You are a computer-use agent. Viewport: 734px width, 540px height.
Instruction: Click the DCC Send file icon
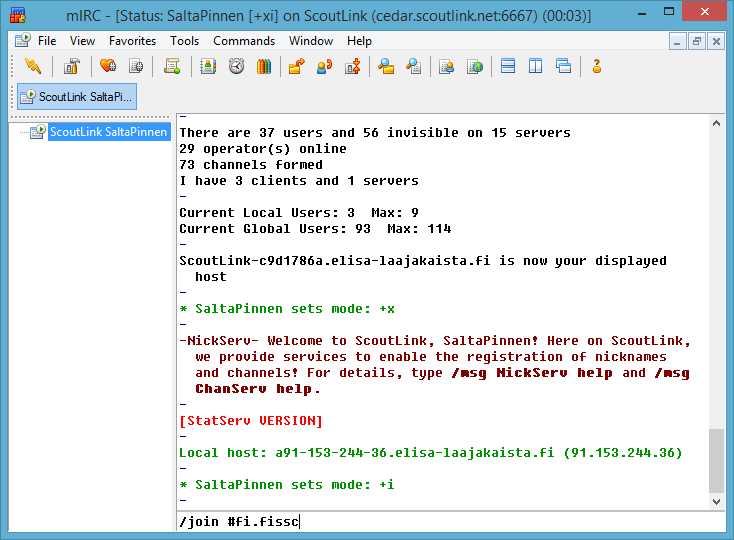pos(296,66)
